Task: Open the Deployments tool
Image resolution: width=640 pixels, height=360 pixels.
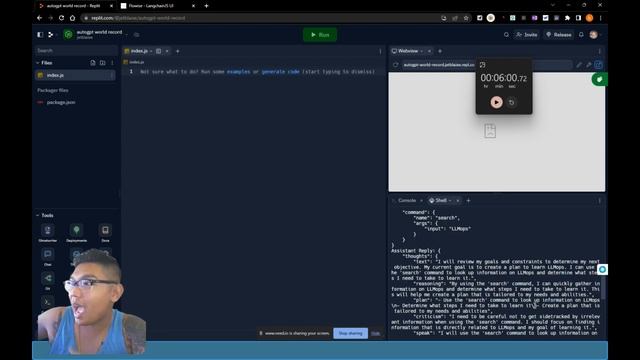Action: (76, 233)
